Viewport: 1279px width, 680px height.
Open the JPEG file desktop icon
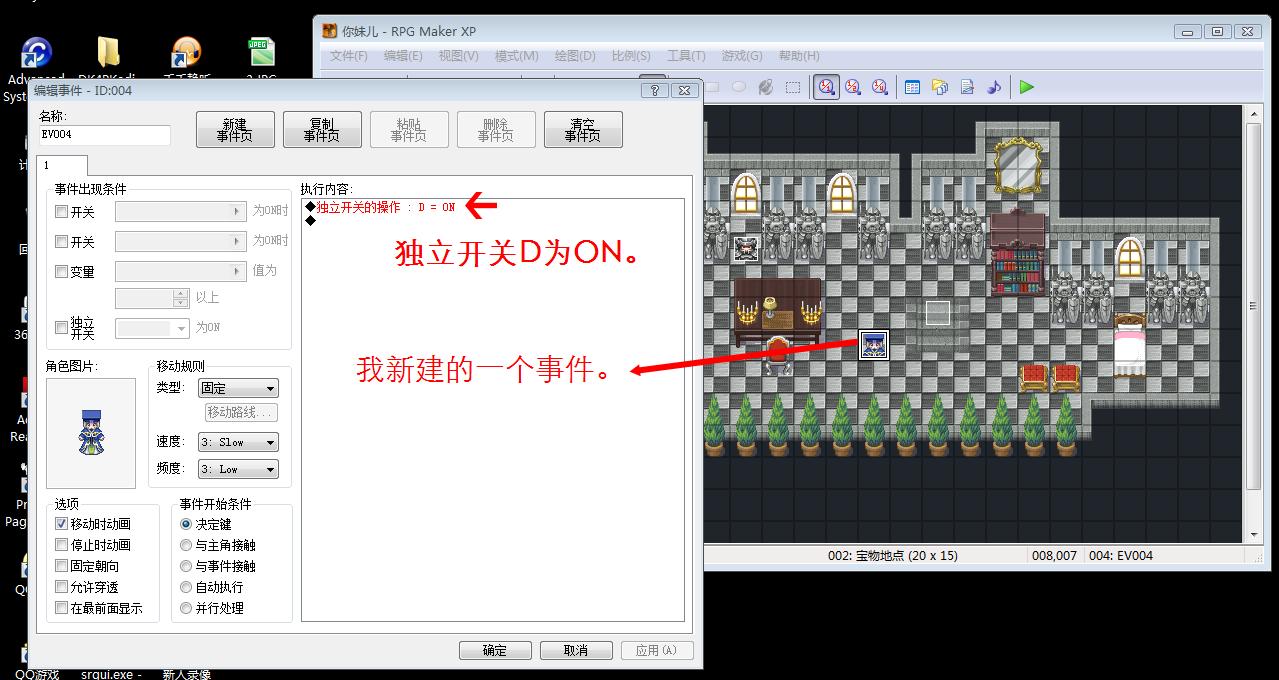(x=261, y=53)
